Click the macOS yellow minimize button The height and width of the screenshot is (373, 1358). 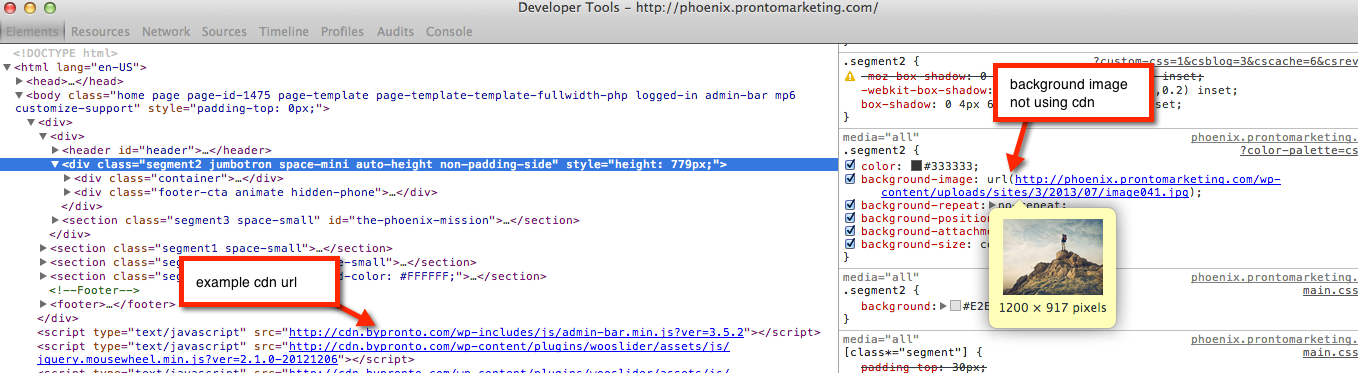pos(30,8)
